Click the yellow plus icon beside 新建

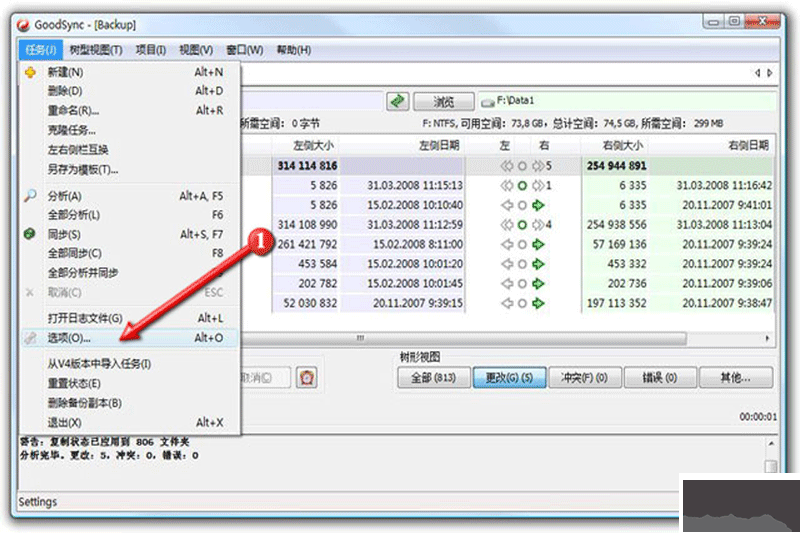click(x=31, y=72)
